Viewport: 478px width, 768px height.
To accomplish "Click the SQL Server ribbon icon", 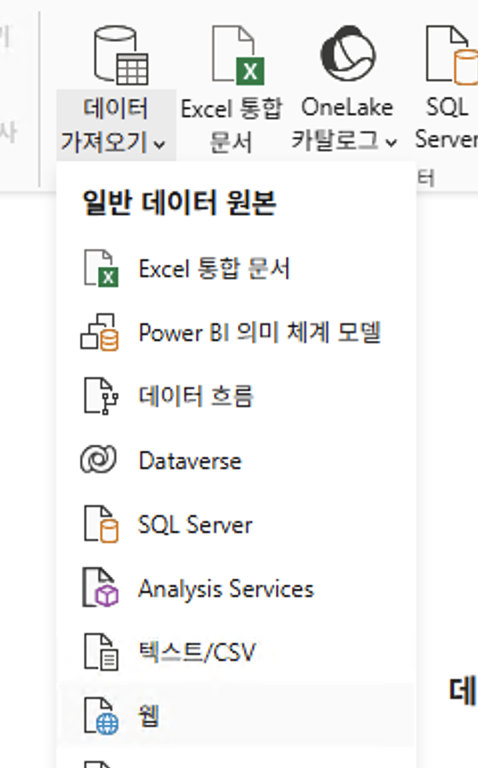I will pyautogui.click(x=452, y=55).
